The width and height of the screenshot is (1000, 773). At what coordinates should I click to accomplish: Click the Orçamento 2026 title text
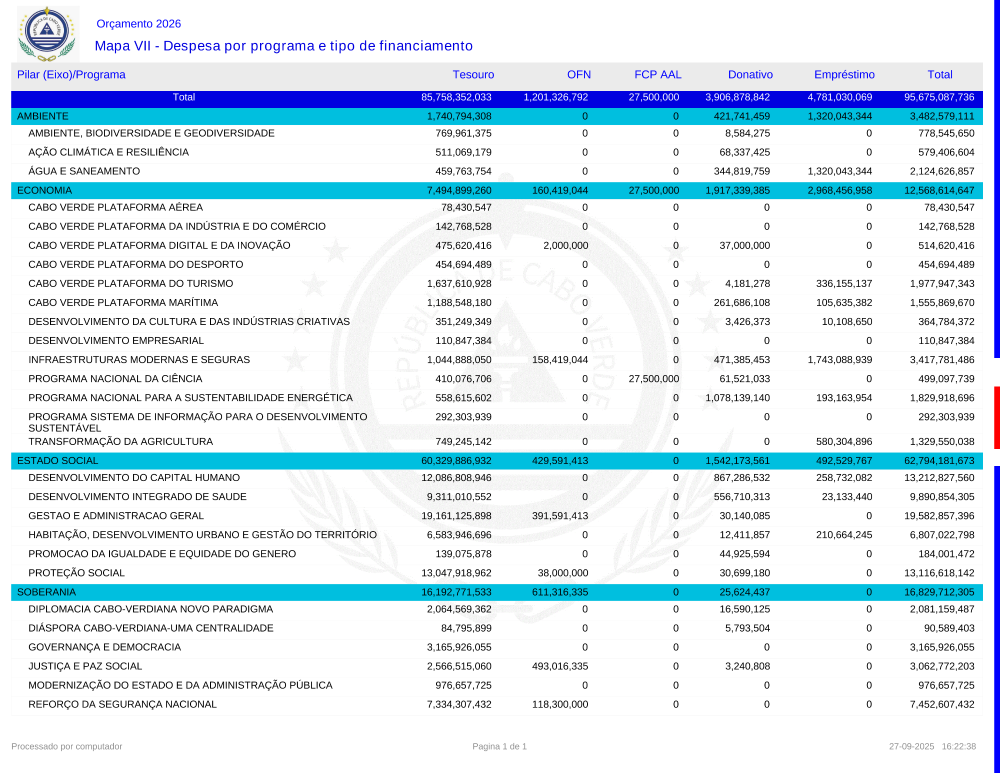pyautogui.click(x=139, y=24)
